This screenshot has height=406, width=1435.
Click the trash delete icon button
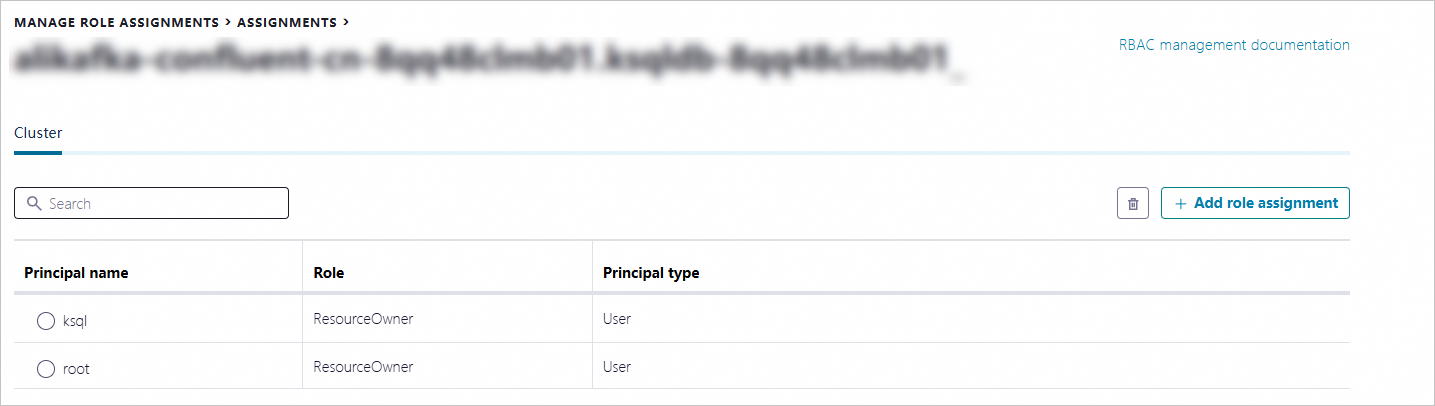click(x=1132, y=203)
